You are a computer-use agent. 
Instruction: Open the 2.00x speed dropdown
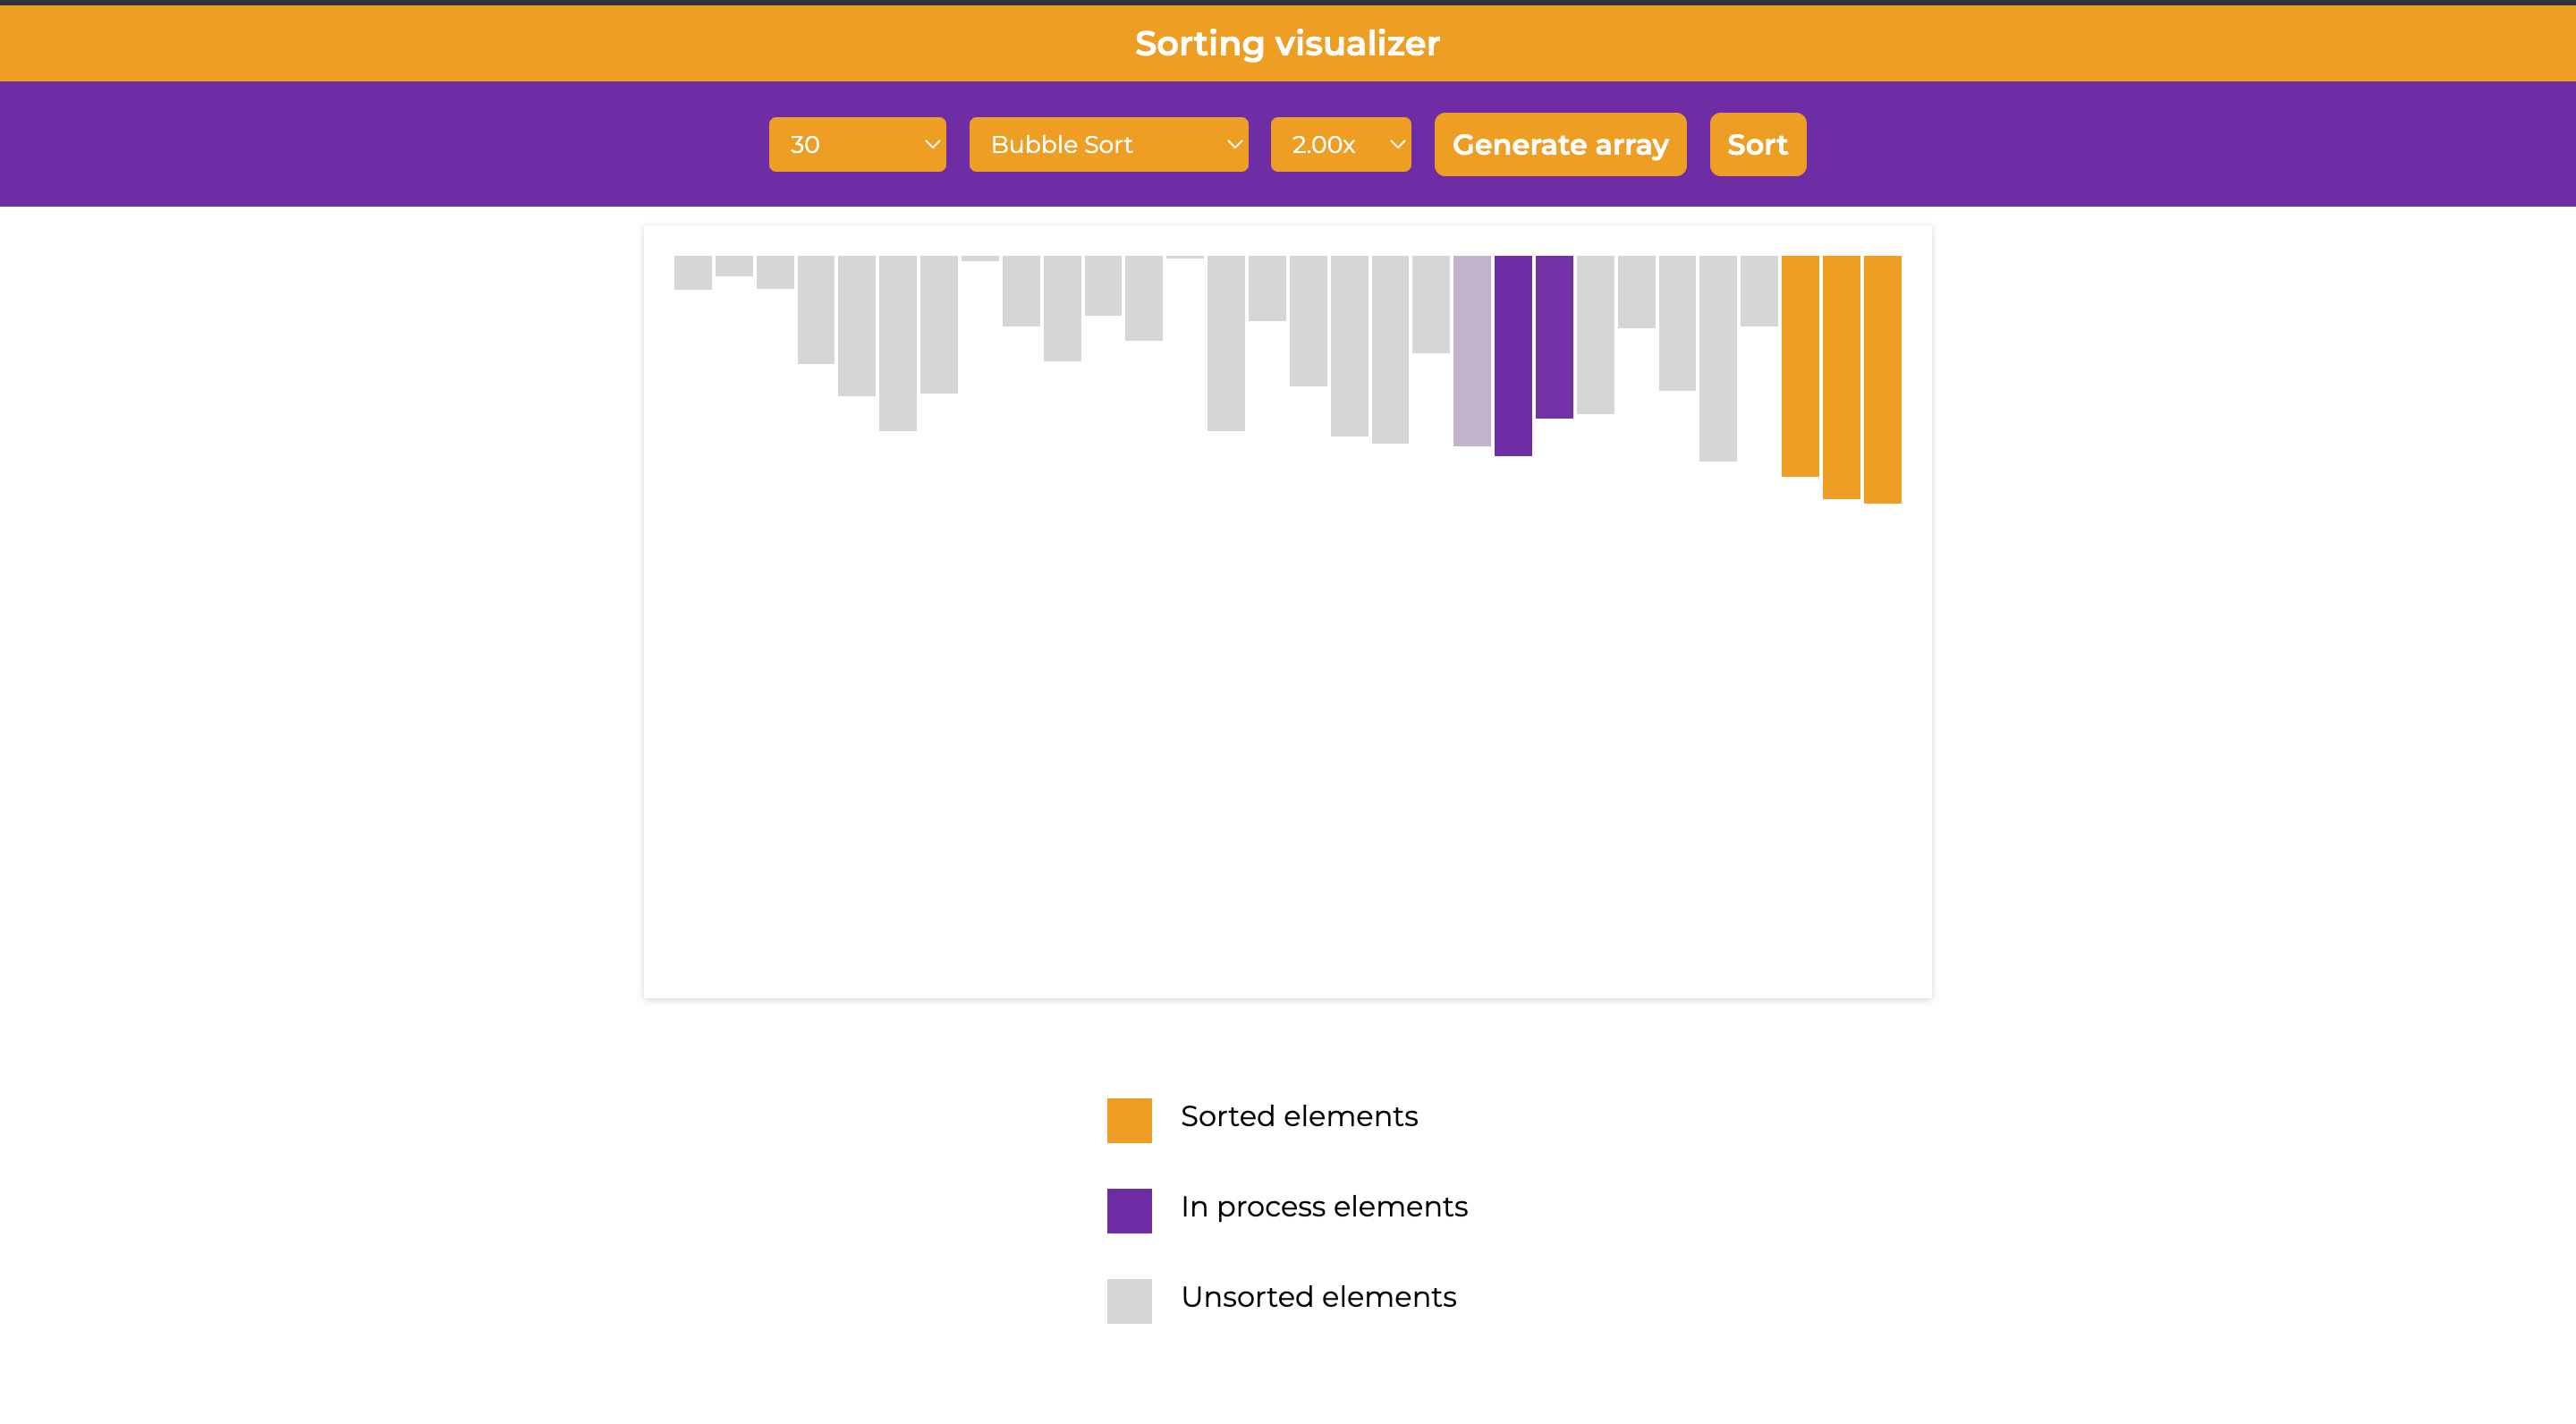(1340, 145)
